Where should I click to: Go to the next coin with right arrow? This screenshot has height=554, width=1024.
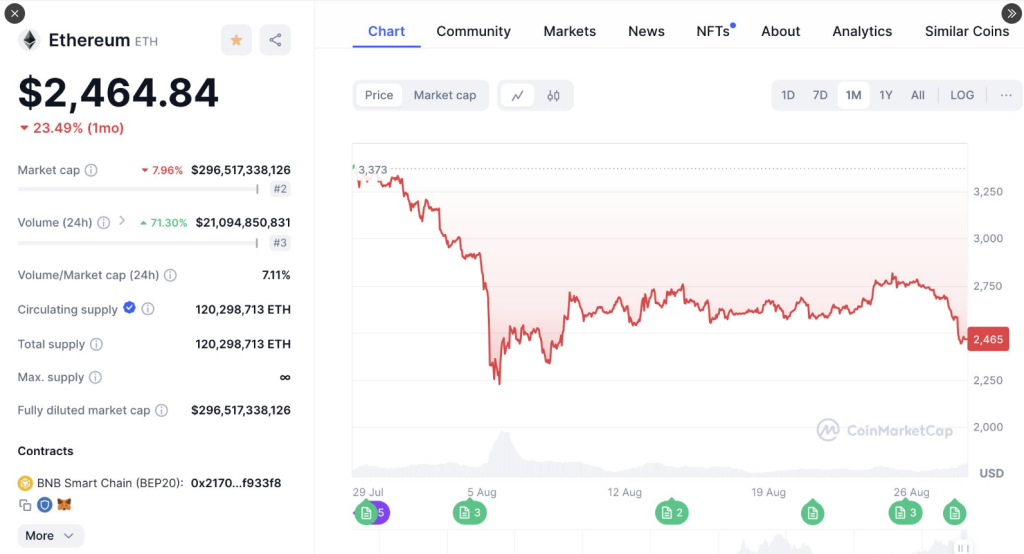click(1010, 12)
